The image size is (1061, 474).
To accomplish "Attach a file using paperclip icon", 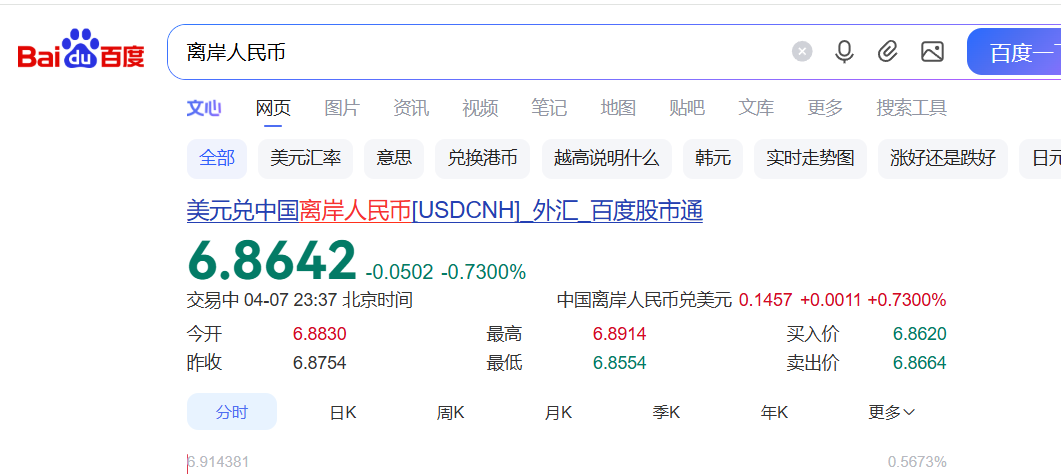I will (x=888, y=52).
